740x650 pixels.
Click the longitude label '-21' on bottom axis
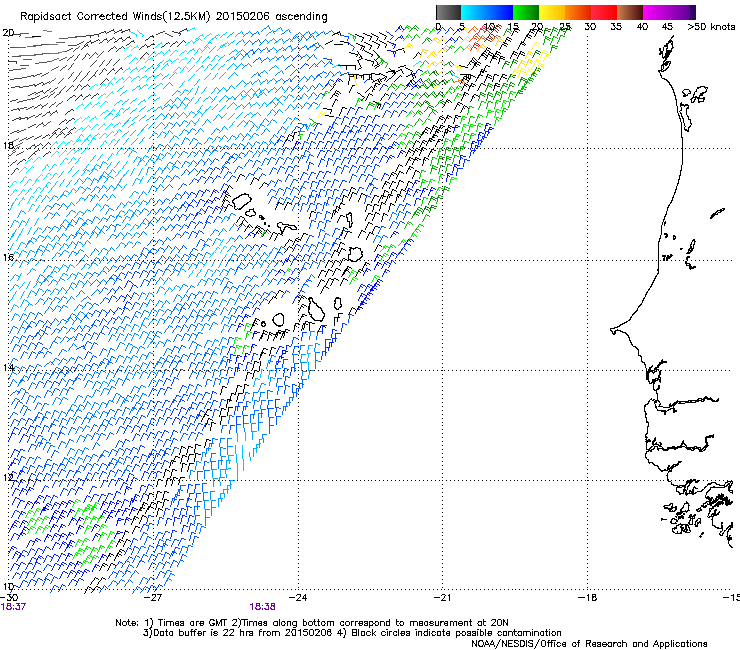[443, 598]
